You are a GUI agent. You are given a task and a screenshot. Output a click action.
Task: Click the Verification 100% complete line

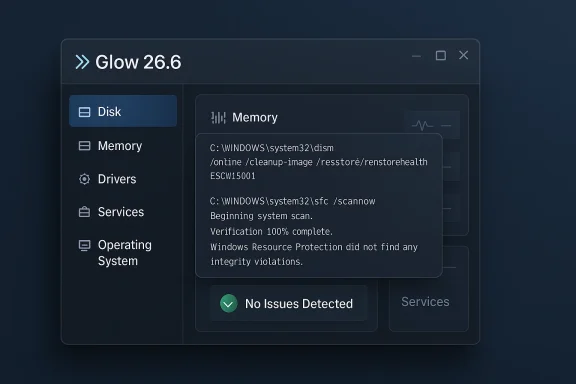[x=271, y=232]
